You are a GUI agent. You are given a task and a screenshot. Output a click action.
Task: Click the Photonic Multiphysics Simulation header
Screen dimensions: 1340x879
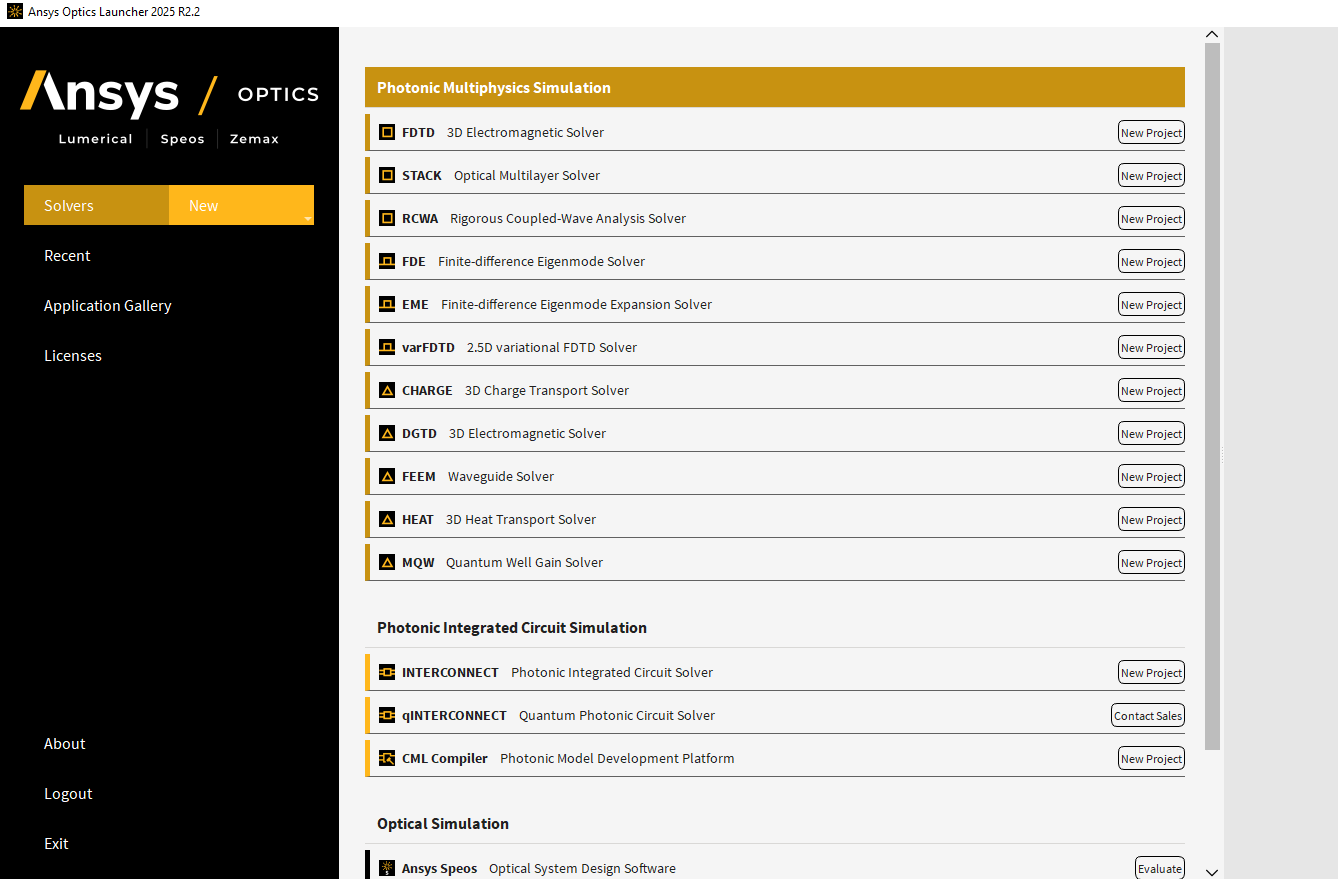coord(775,87)
